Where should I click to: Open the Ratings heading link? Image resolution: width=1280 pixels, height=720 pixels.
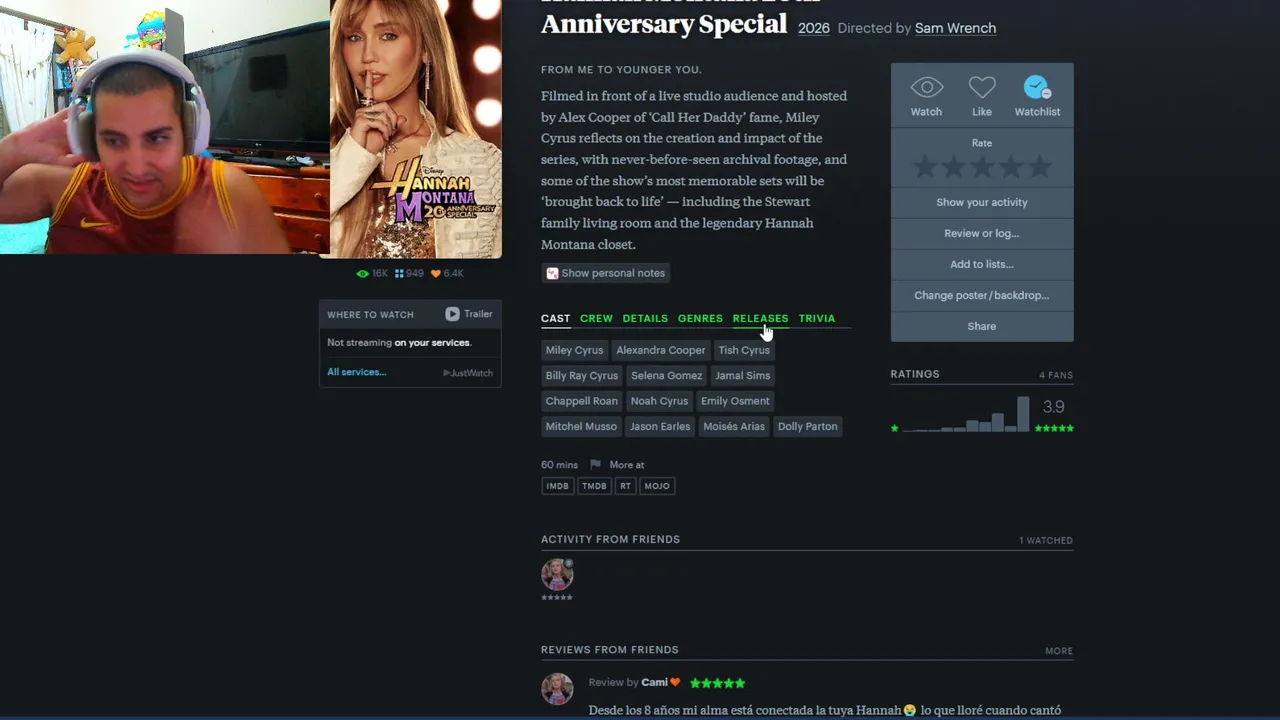pos(915,374)
